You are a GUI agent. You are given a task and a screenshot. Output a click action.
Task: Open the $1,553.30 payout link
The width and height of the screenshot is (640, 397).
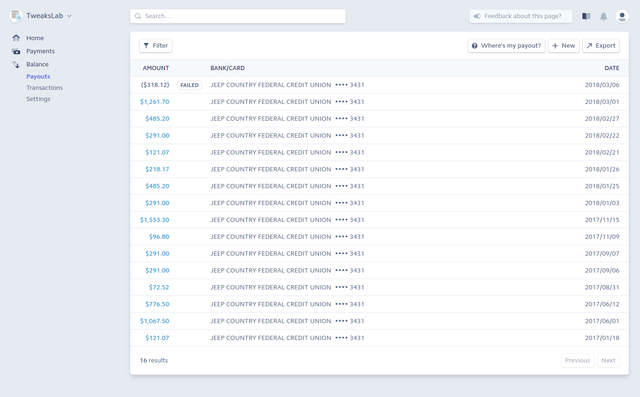(x=154, y=220)
